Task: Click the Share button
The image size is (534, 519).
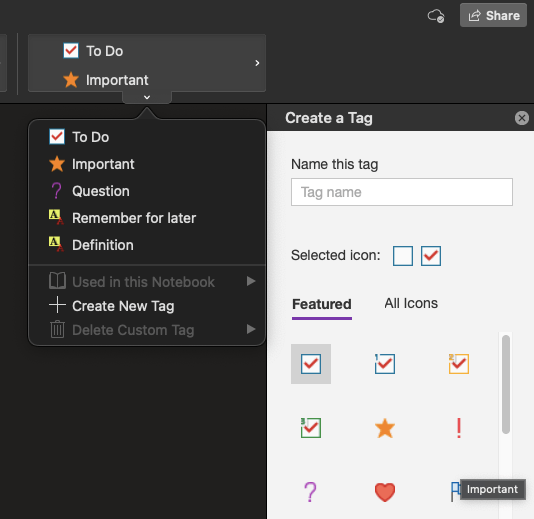Action: [493, 15]
